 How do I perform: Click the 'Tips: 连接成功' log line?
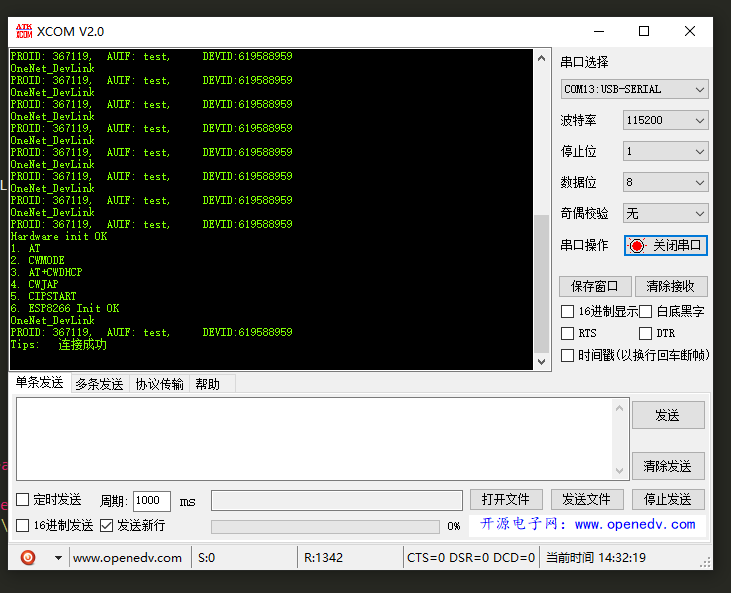59,345
